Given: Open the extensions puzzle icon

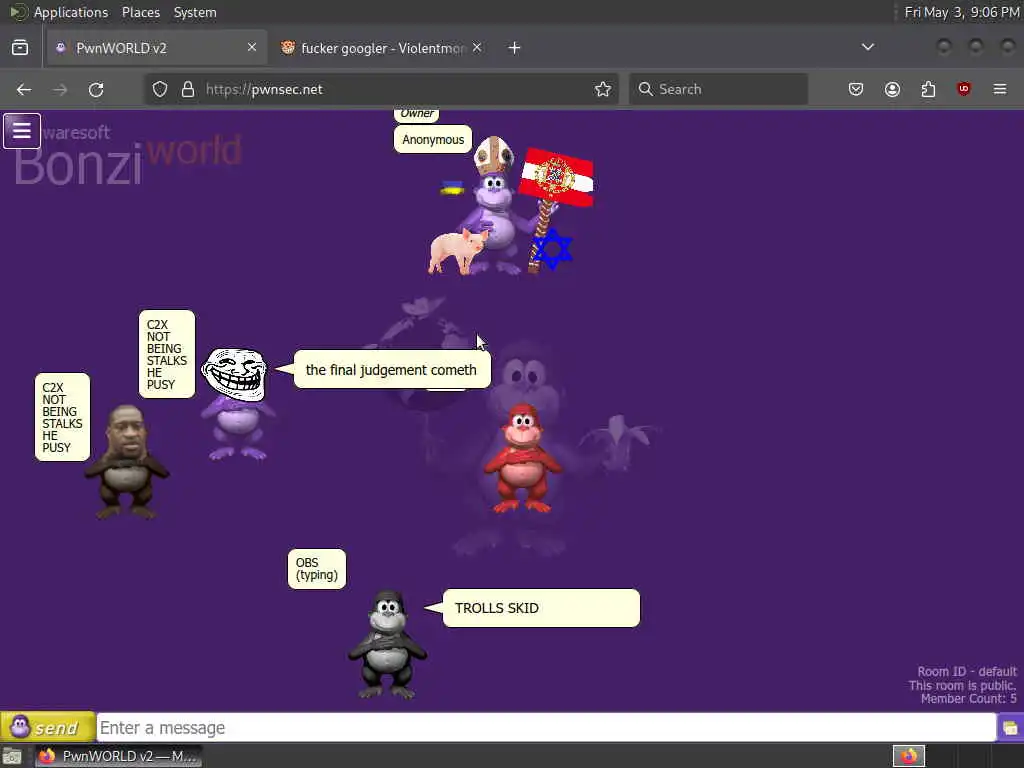Looking at the screenshot, I should (928, 89).
